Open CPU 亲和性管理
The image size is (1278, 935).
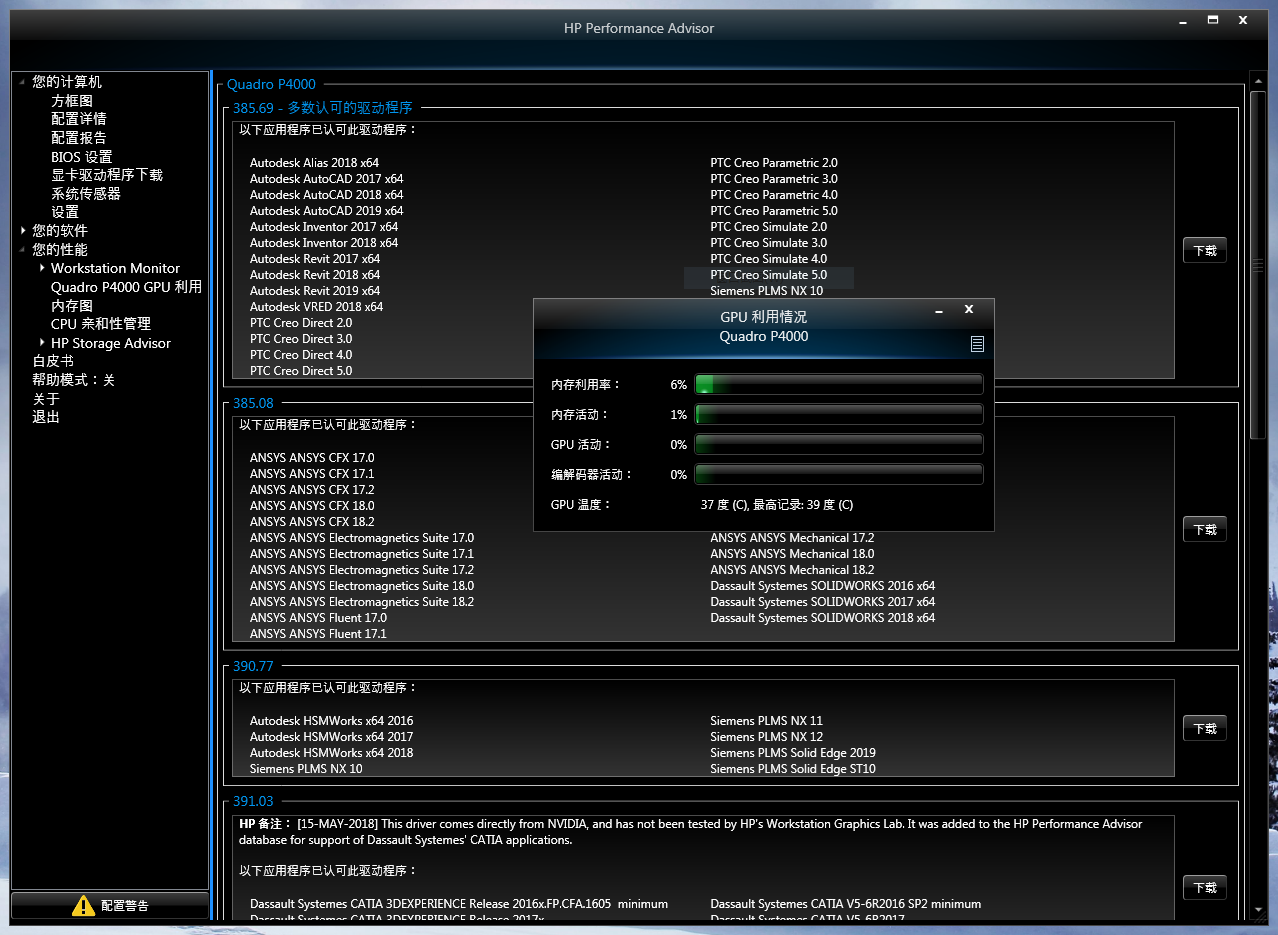101,324
